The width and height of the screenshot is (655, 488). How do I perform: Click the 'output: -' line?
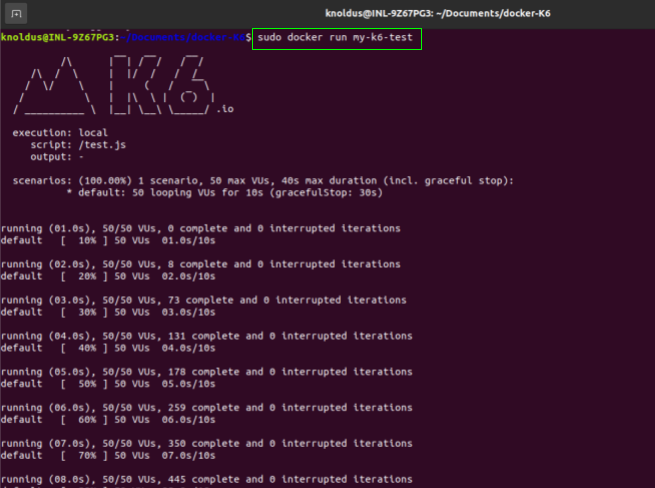(57, 157)
